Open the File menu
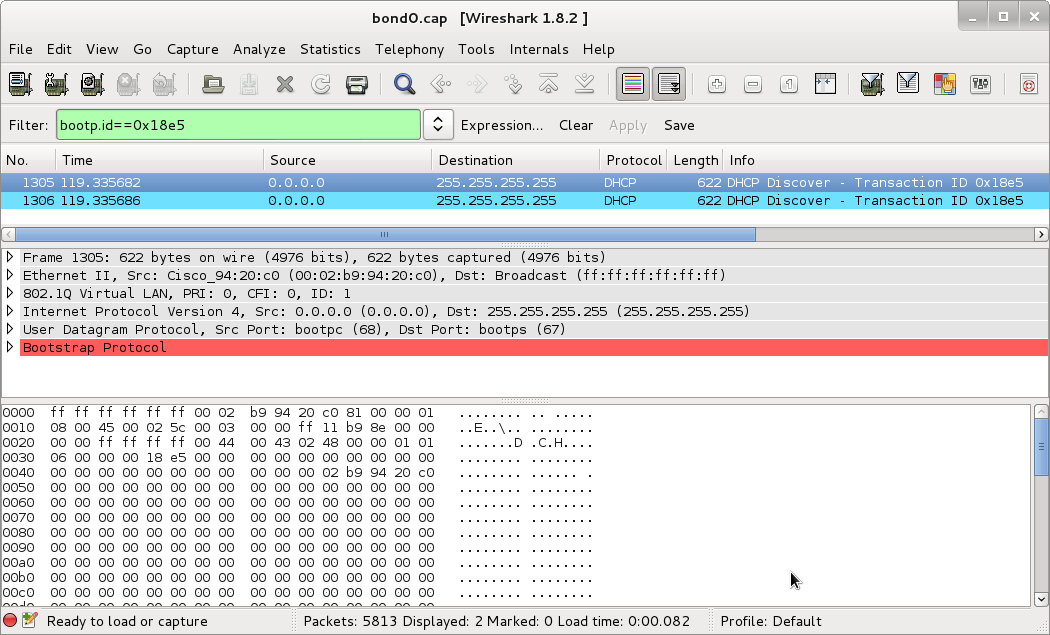Screen dimensions: 1050x635 tap(20, 49)
